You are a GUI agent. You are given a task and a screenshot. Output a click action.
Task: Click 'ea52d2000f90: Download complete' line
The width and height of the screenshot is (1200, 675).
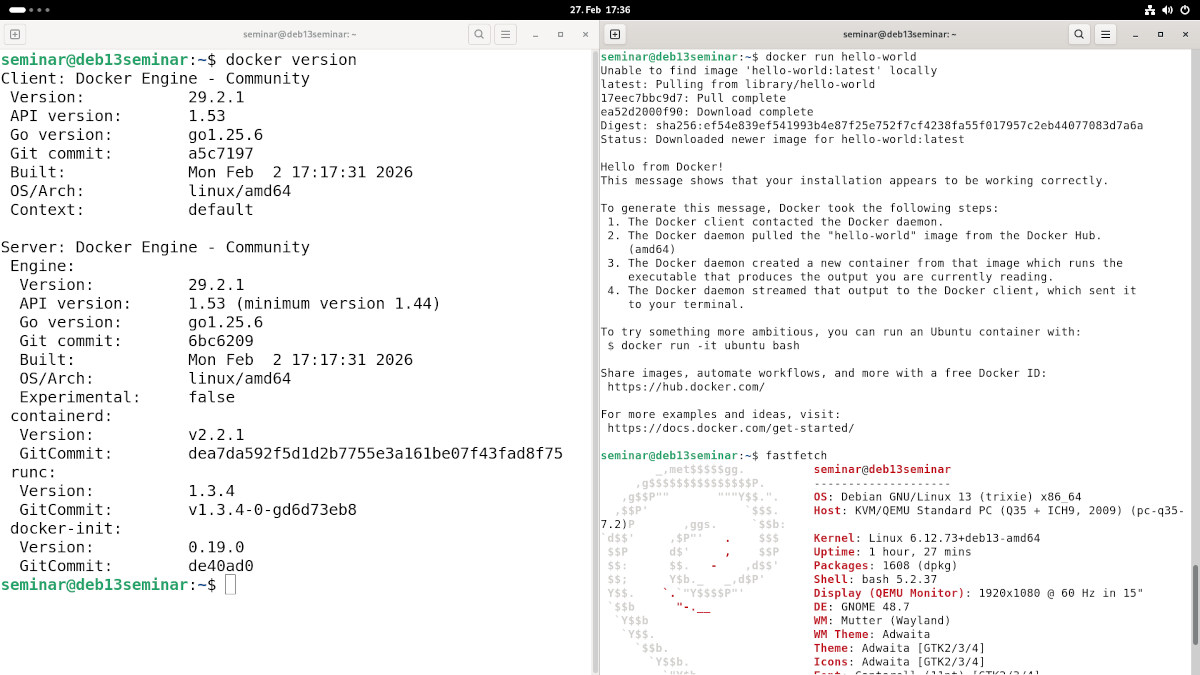pyautogui.click(x=707, y=112)
